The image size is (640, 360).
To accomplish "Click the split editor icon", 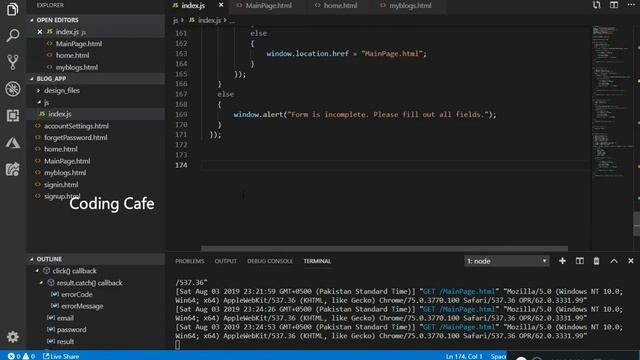I will pyautogui.click(x=614, y=5).
